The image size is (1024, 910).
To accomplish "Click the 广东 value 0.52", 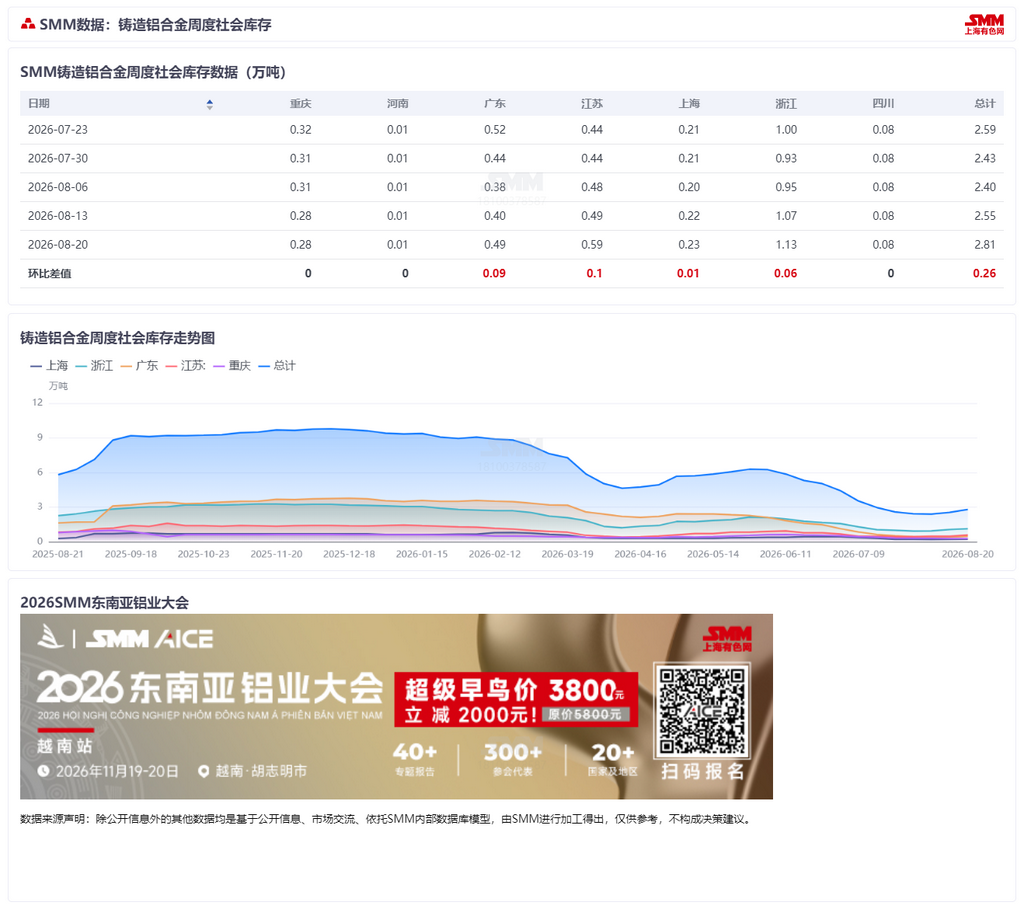I will [x=495, y=129].
